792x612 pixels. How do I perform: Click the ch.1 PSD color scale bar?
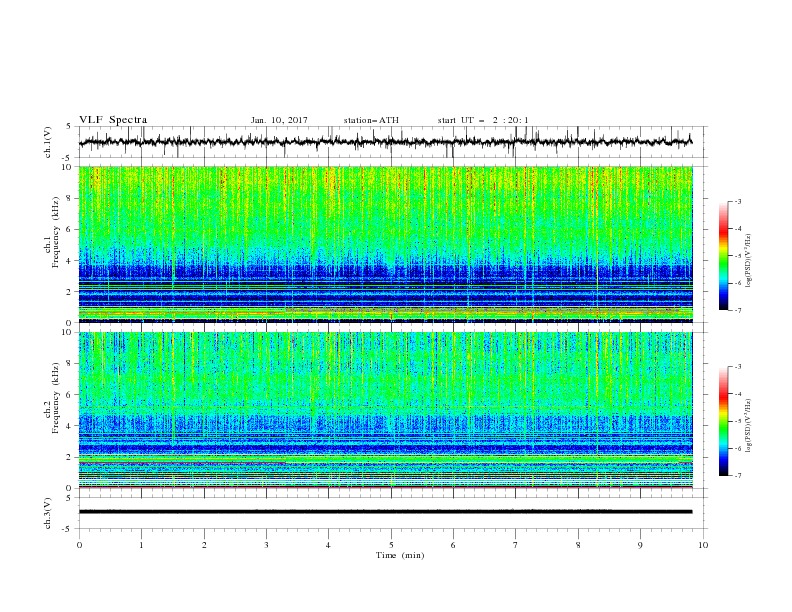pos(724,256)
